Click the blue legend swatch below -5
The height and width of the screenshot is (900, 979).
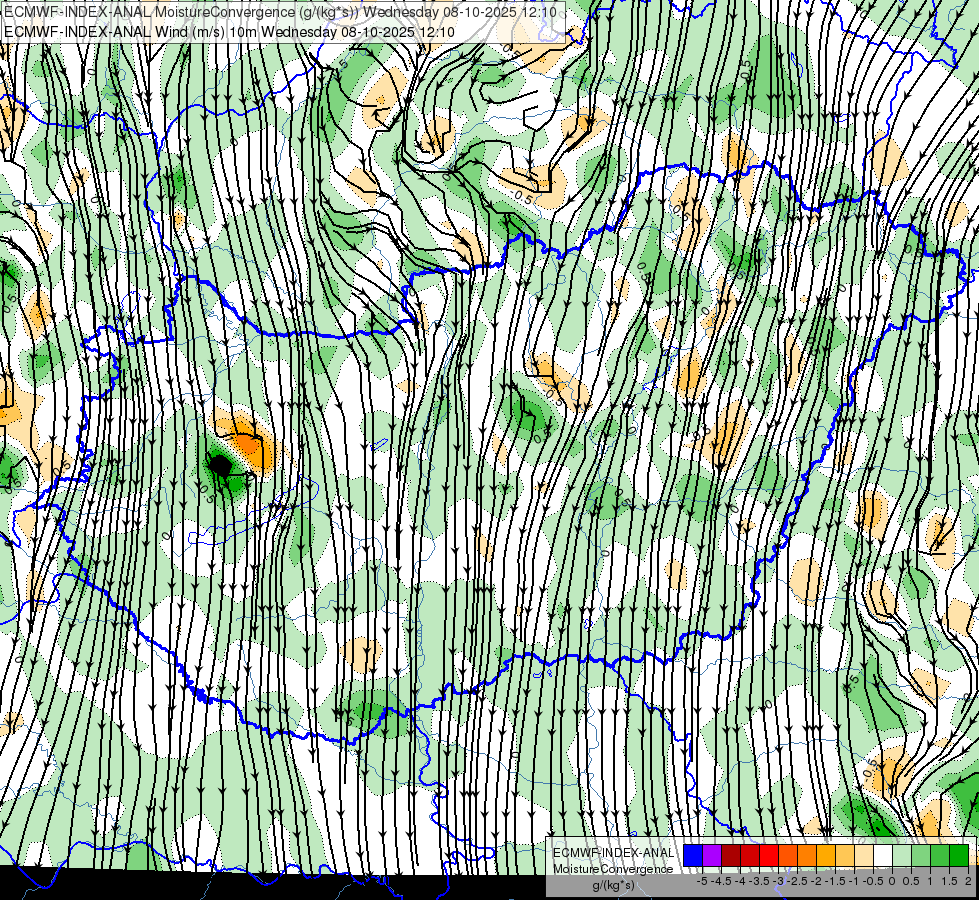tap(693, 855)
